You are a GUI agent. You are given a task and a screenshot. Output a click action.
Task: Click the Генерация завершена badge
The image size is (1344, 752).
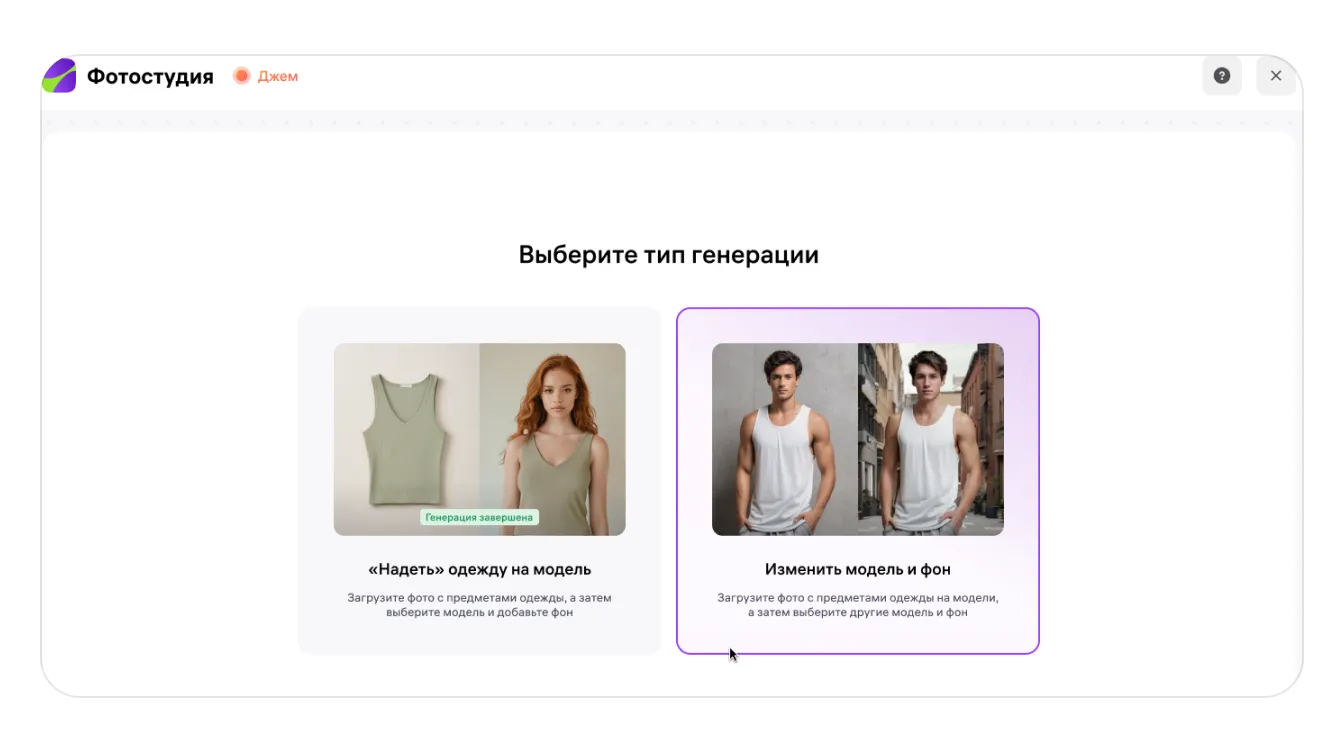[x=479, y=517]
